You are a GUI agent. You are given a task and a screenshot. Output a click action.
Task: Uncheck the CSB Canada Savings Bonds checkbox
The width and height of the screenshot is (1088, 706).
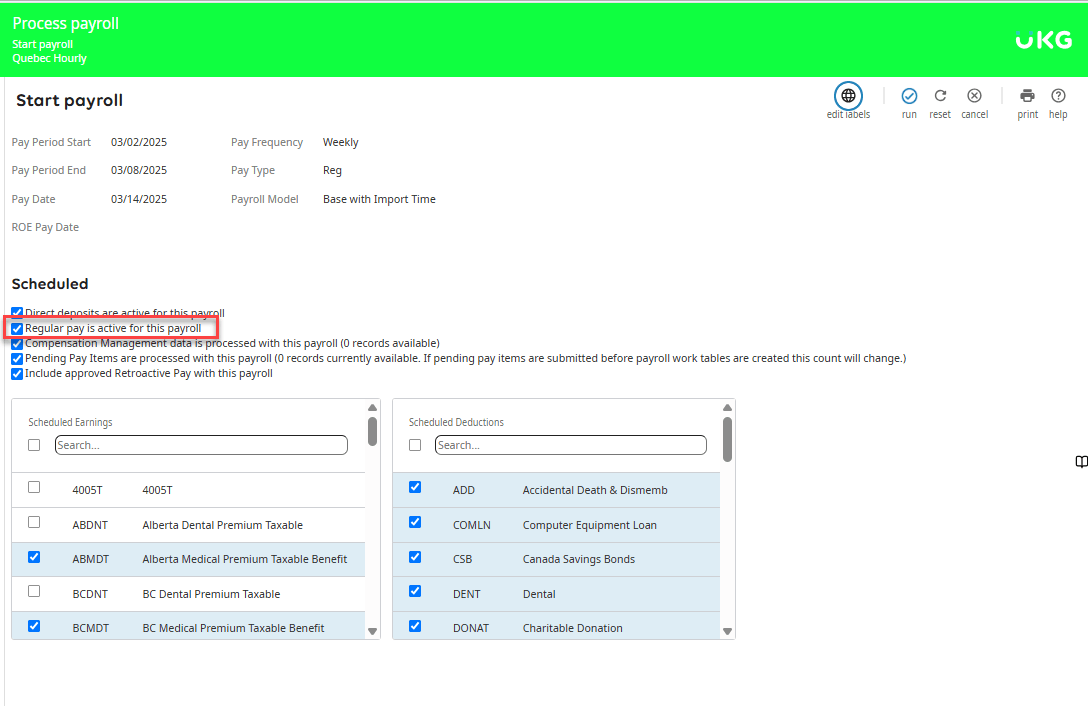(x=415, y=557)
